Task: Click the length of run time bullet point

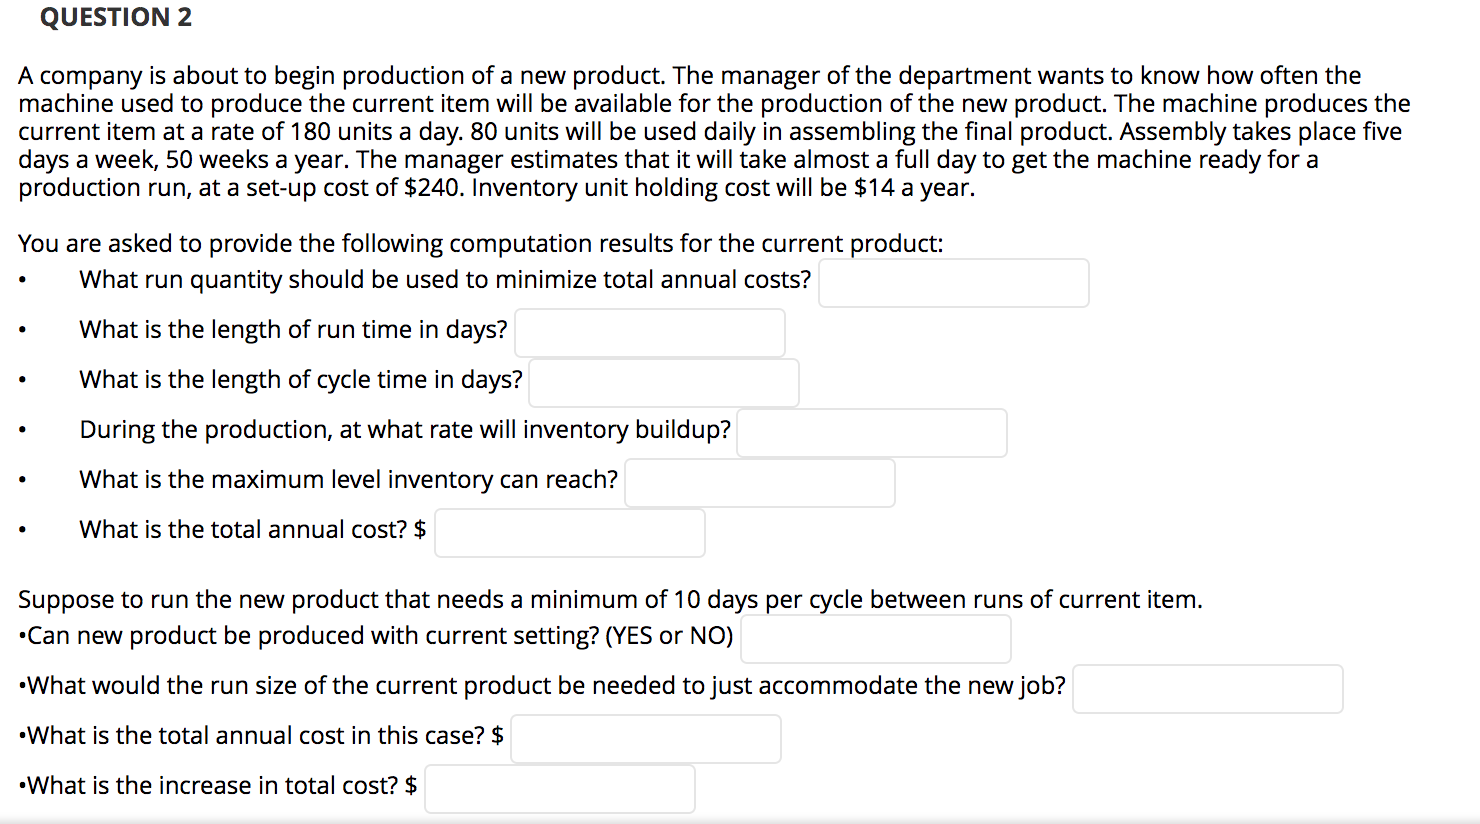Action: (x=23, y=327)
